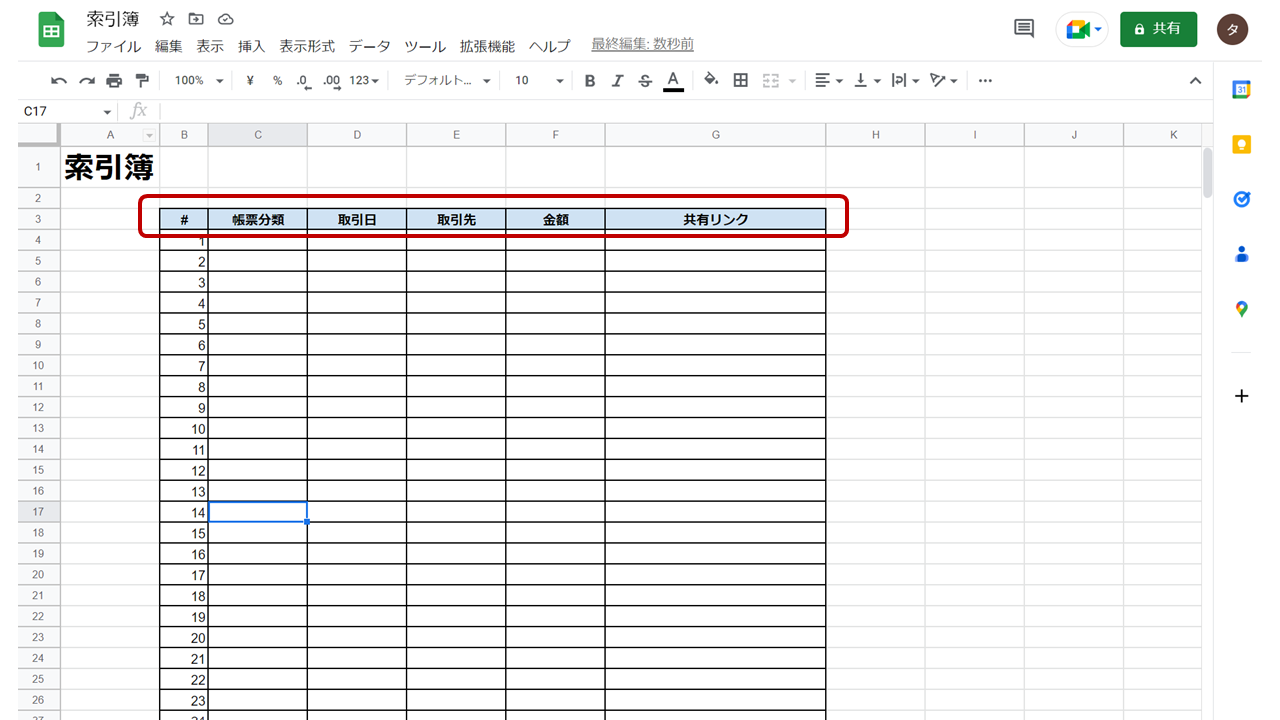Screen dimensions: 1280x720
Task: Open the Google Tasks side panel icon
Action: click(x=1241, y=199)
